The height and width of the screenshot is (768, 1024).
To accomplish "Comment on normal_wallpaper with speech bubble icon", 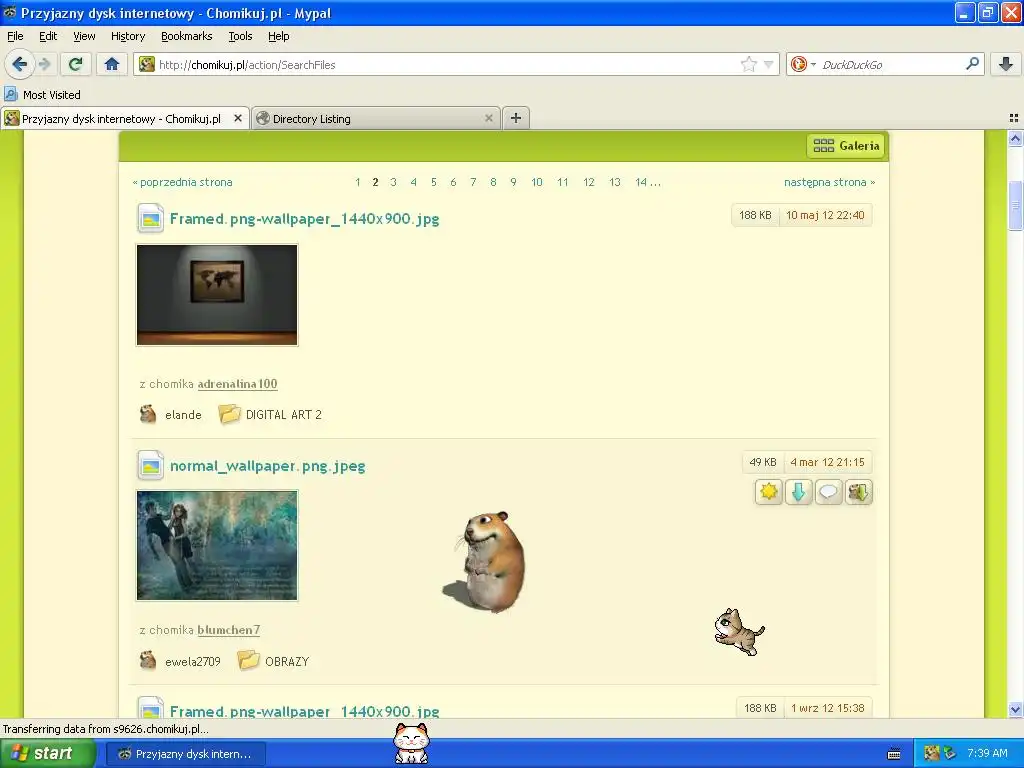I will click(x=828, y=492).
